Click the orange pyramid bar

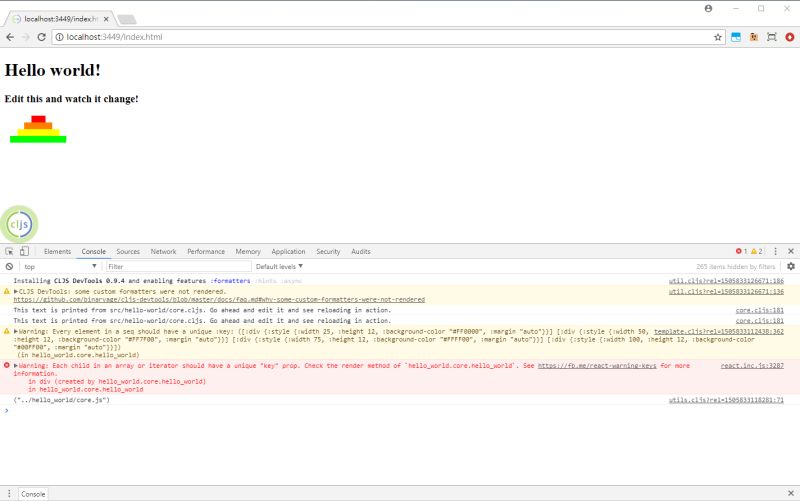pos(38,126)
